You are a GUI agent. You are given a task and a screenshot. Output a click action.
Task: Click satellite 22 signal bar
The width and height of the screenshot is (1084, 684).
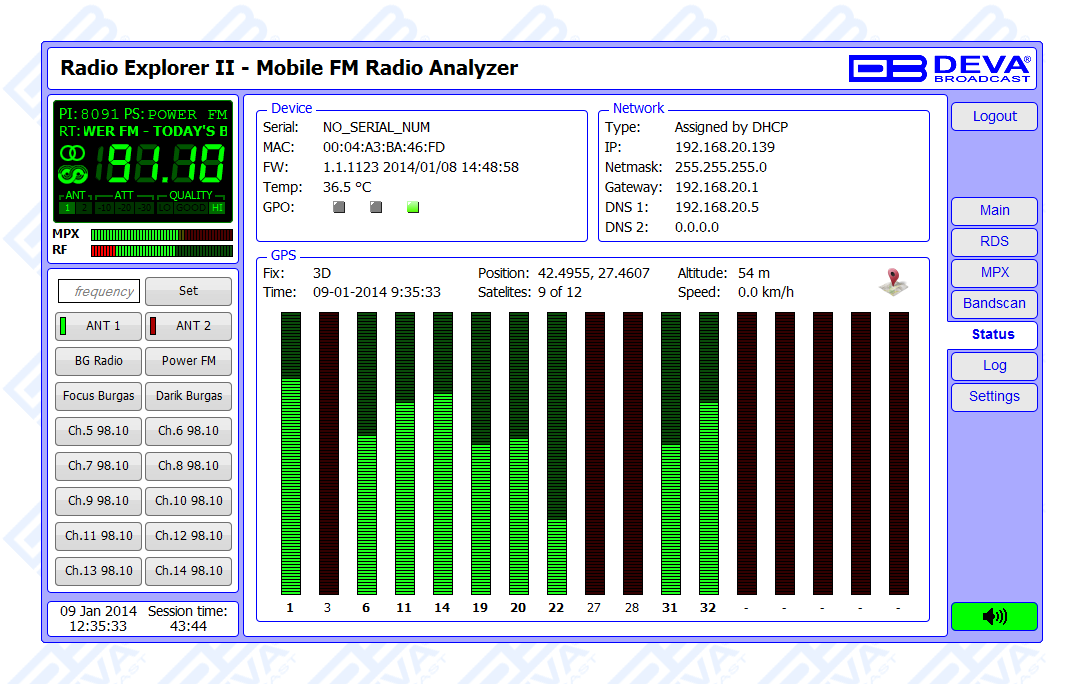coord(556,453)
